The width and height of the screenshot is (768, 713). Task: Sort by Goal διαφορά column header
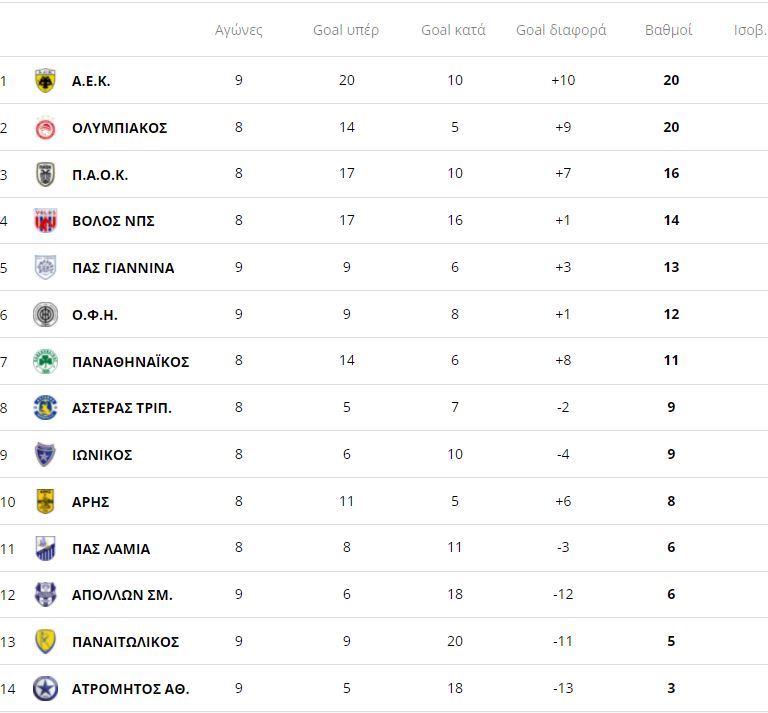click(x=561, y=30)
